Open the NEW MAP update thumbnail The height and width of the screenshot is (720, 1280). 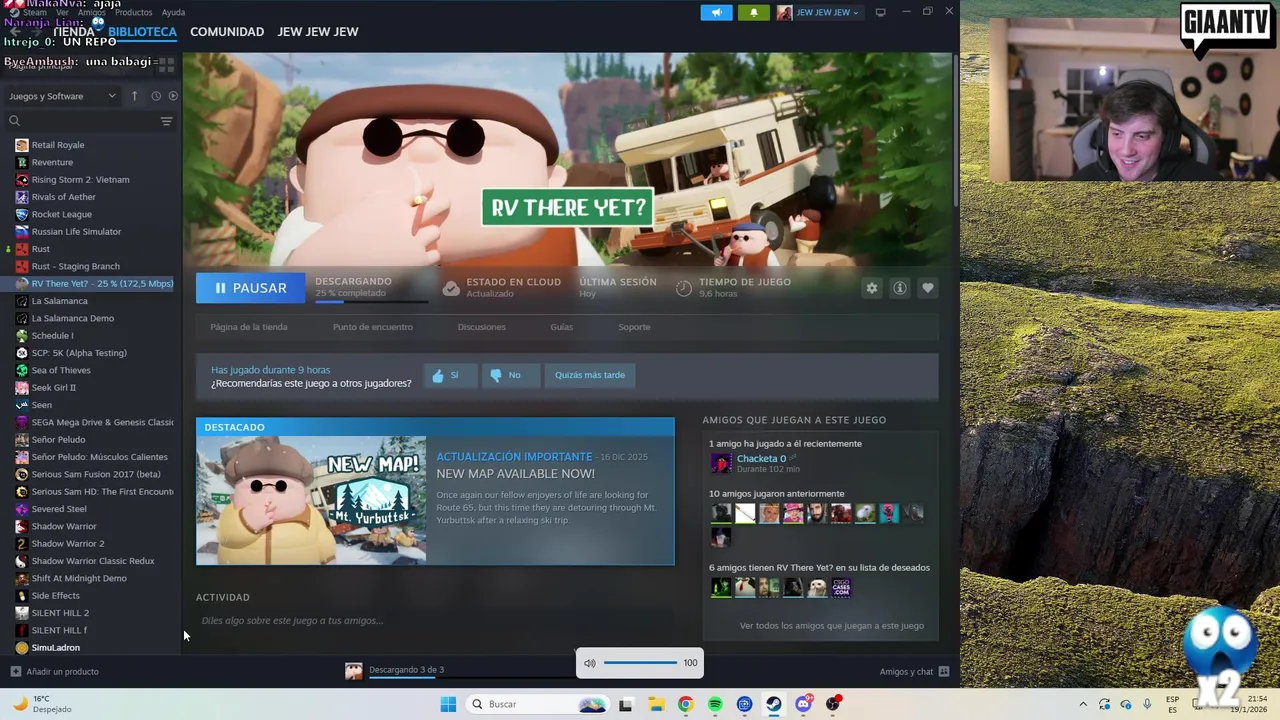coord(311,500)
